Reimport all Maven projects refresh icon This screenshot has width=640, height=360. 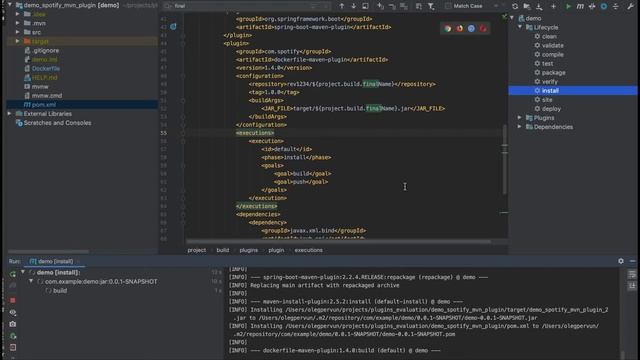tap(515, 7)
